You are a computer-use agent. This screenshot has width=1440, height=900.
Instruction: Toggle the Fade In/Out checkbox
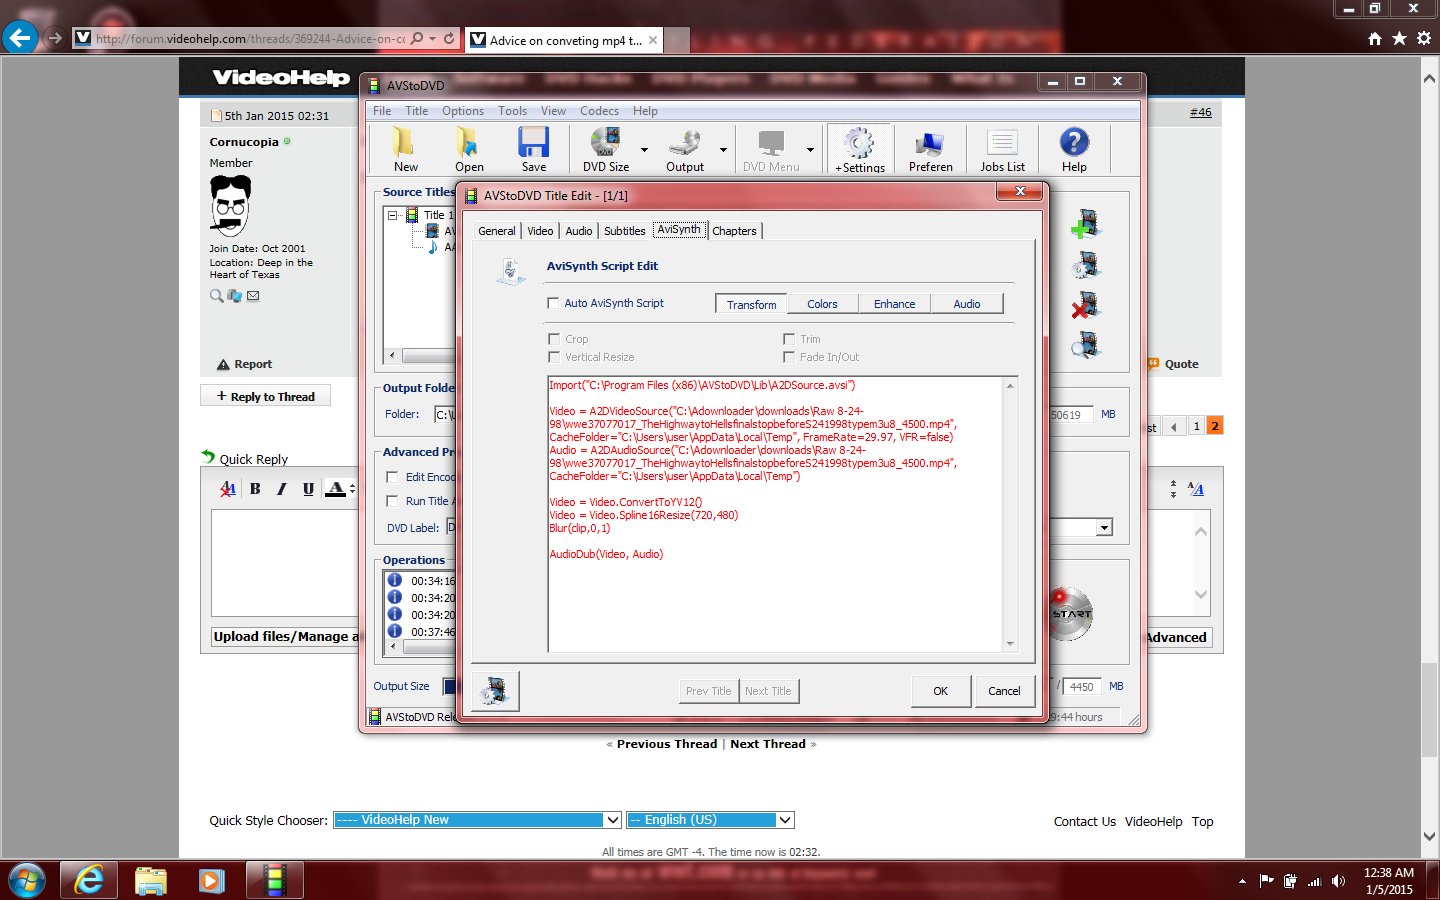789,357
